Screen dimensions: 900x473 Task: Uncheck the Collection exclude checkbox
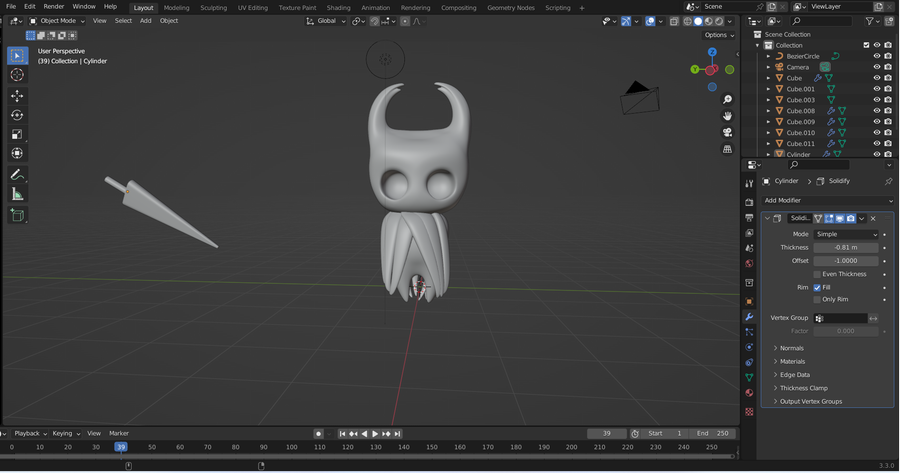(866, 45)
